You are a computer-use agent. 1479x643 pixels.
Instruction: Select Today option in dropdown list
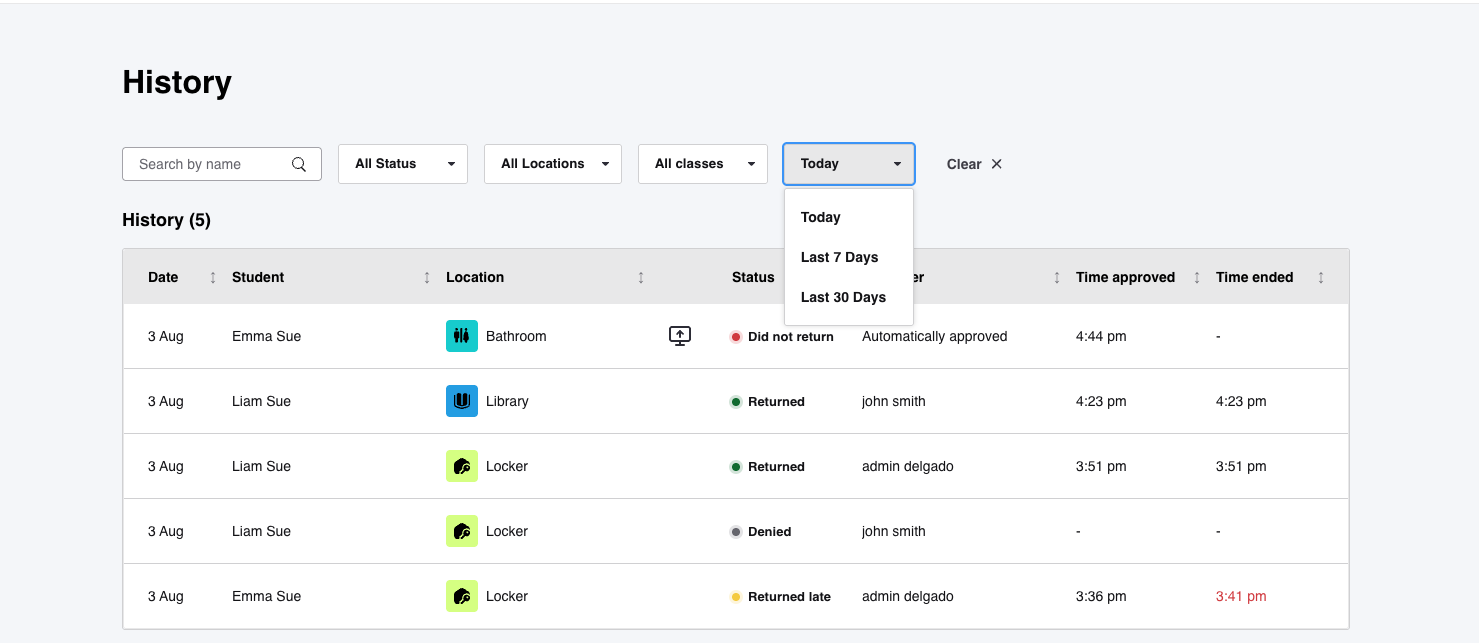(849, 217)
